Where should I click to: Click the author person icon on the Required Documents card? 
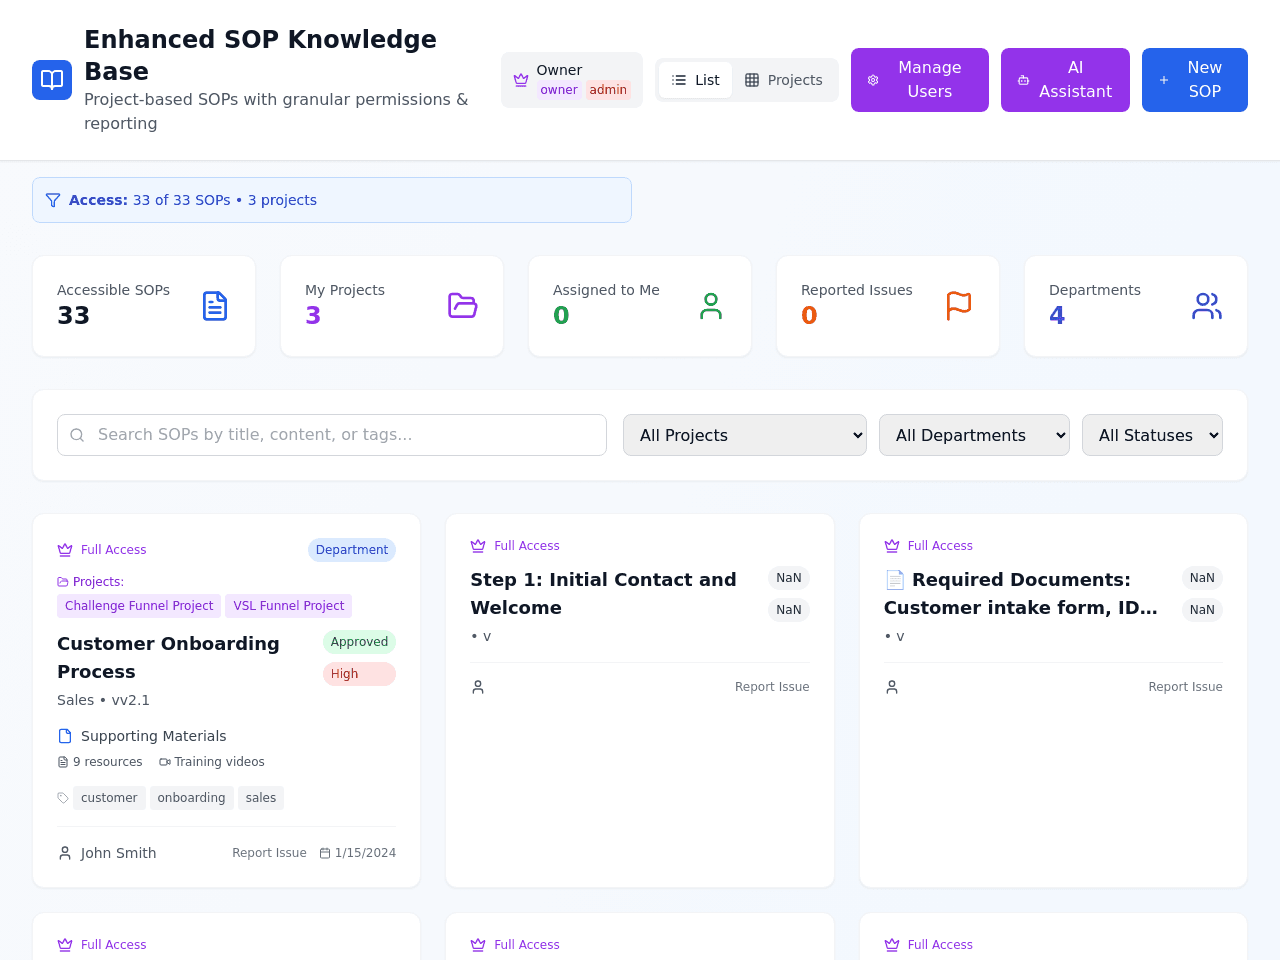pyautogui.click(x=892, y=687)
